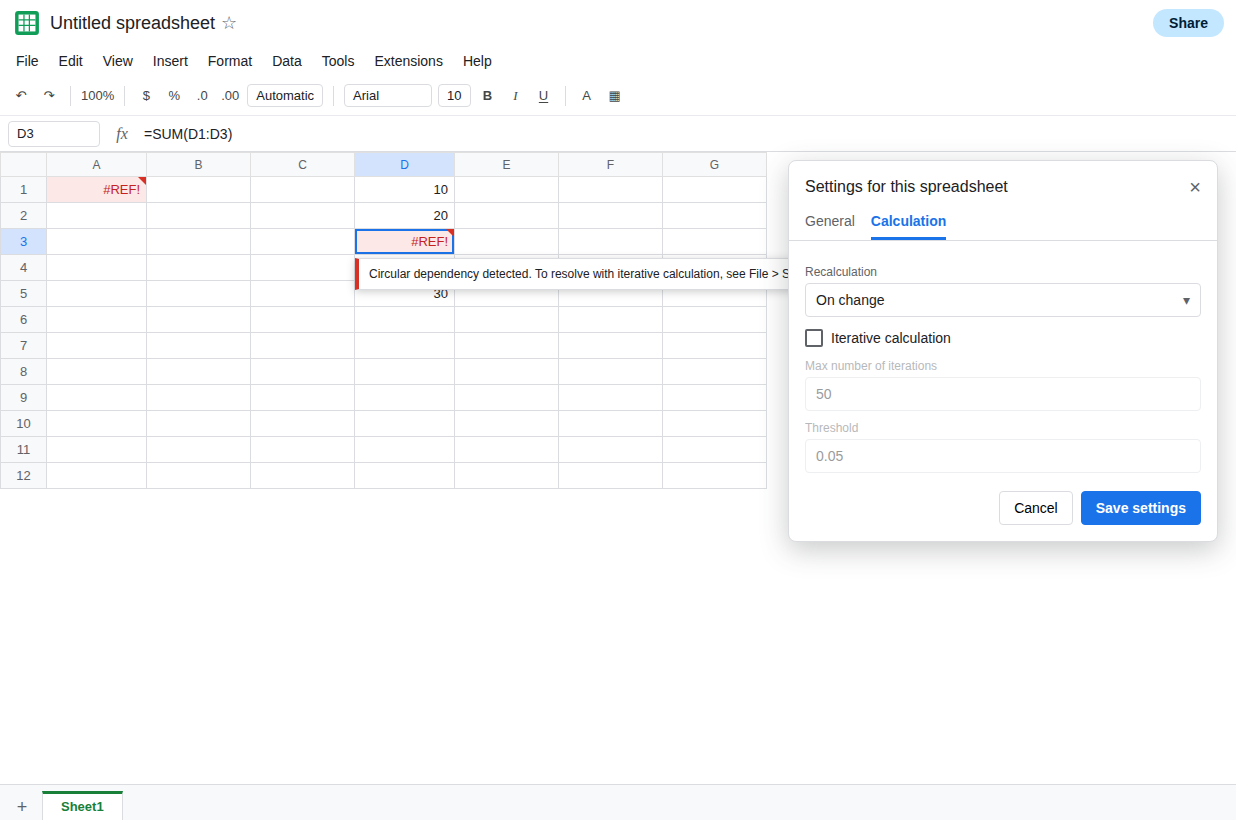Toggle bold formatting
1236x820 pixels.
(488, 96)
